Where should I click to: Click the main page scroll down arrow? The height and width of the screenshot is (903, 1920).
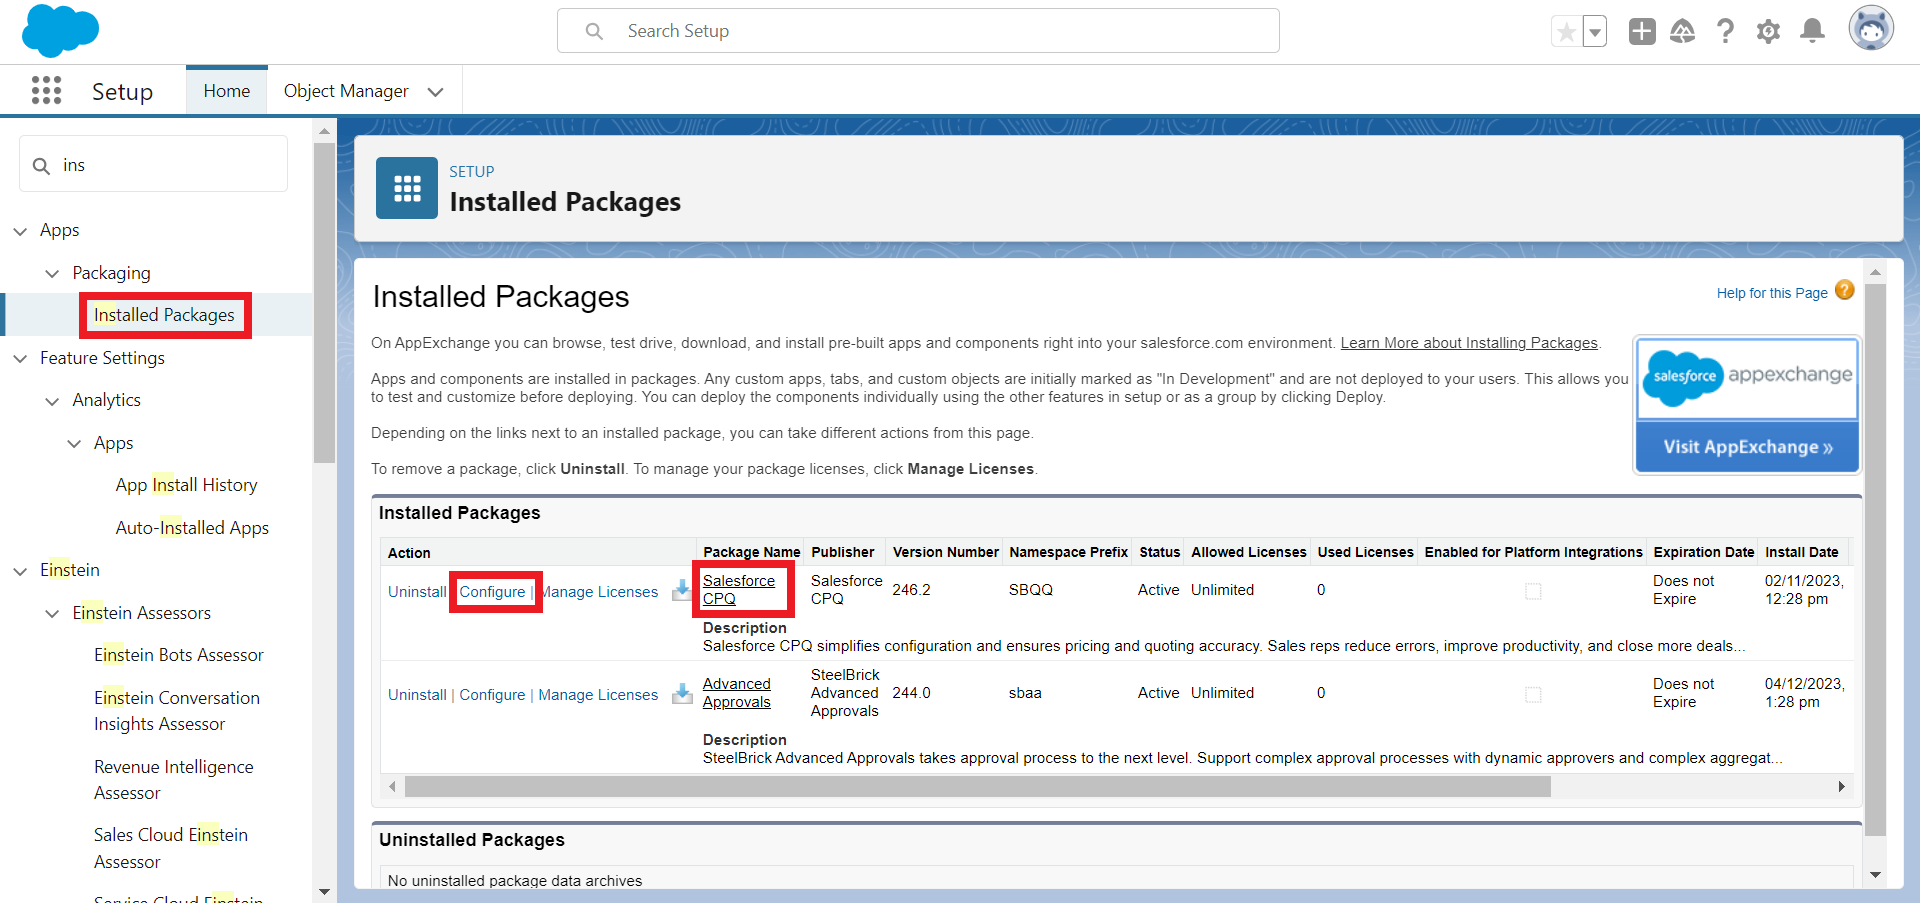(1875, 875)
